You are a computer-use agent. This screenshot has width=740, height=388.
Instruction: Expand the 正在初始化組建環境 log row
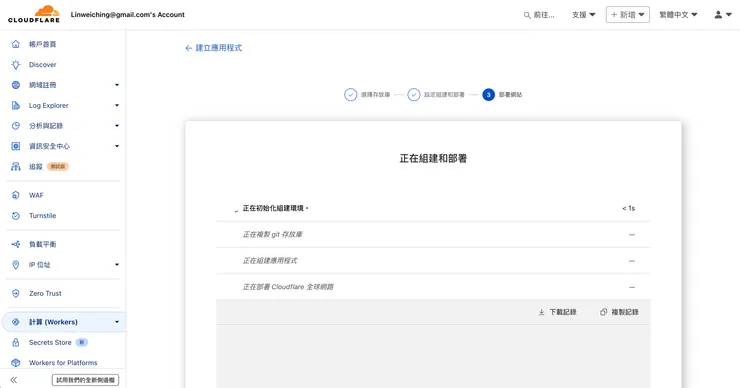[433, 208]
